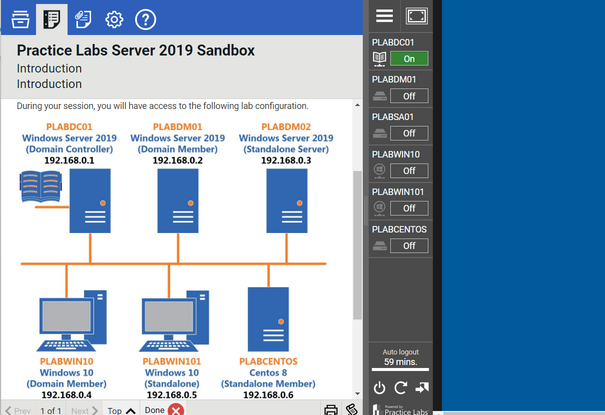605x415 pixels.
Task: Switch on PLABWIN101 machine
Action: (x=409, y=208)
